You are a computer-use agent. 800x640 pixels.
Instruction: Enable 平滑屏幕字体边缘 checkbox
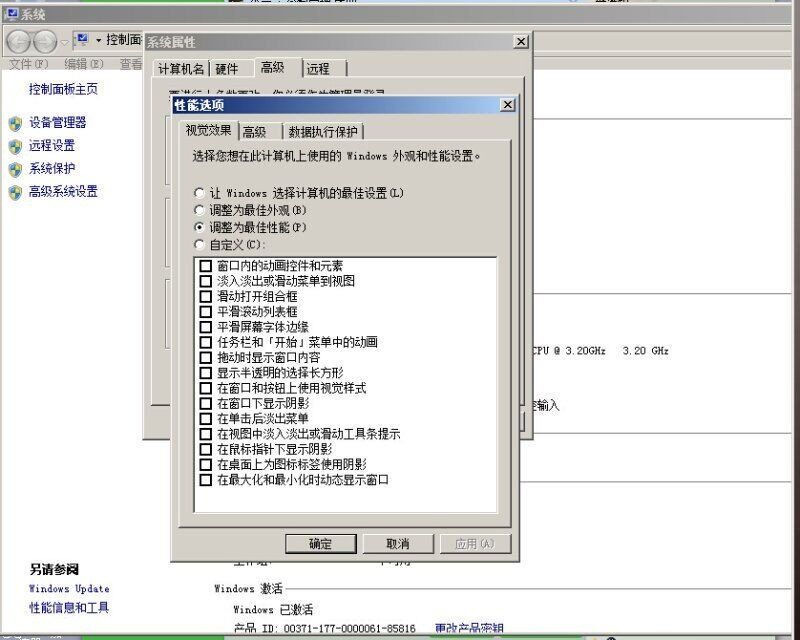tap(206, 327)
